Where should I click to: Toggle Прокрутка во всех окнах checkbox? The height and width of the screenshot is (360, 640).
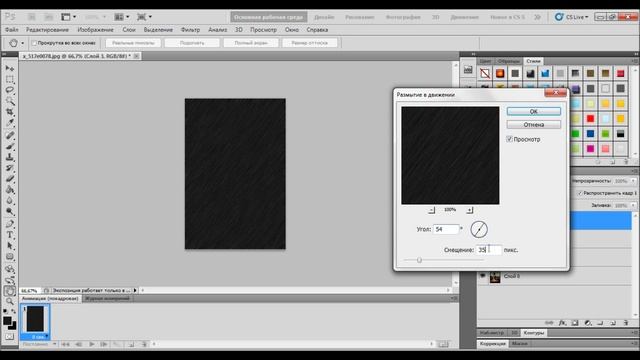[x=34, y=43]
